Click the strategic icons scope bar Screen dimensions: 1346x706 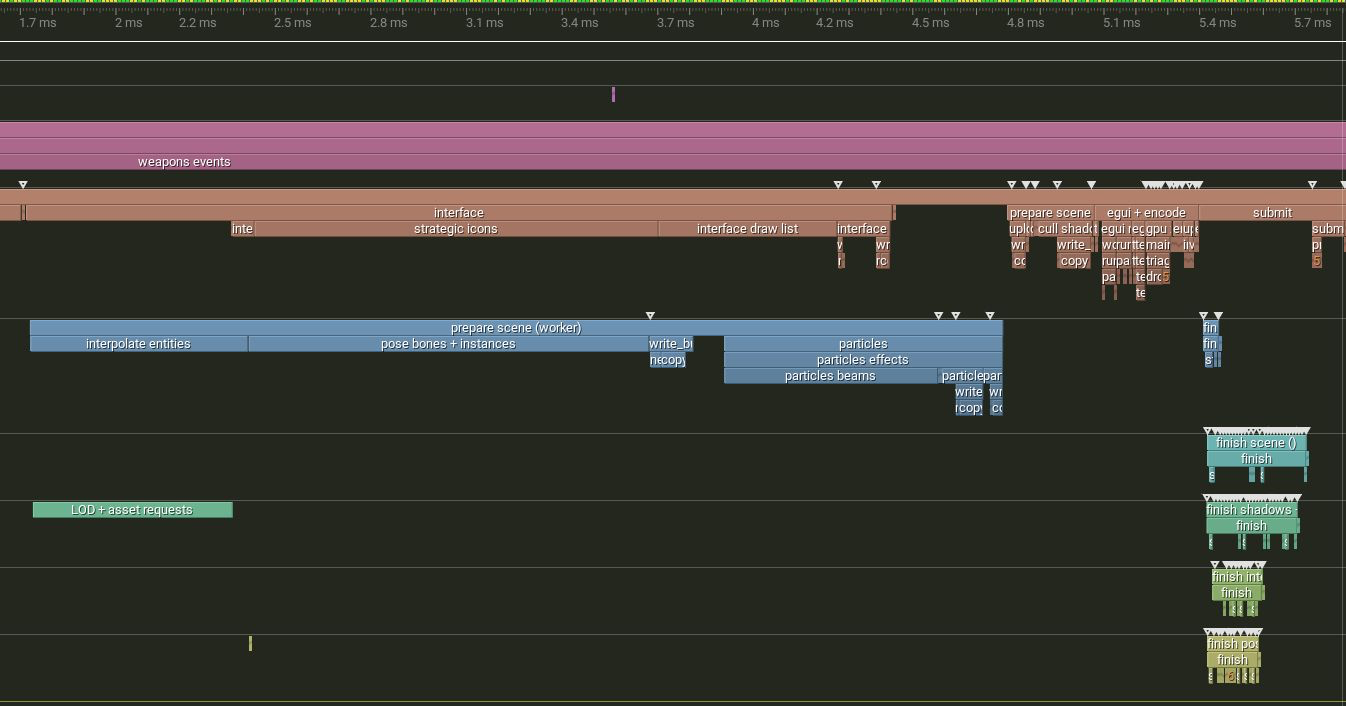[456, 229]
